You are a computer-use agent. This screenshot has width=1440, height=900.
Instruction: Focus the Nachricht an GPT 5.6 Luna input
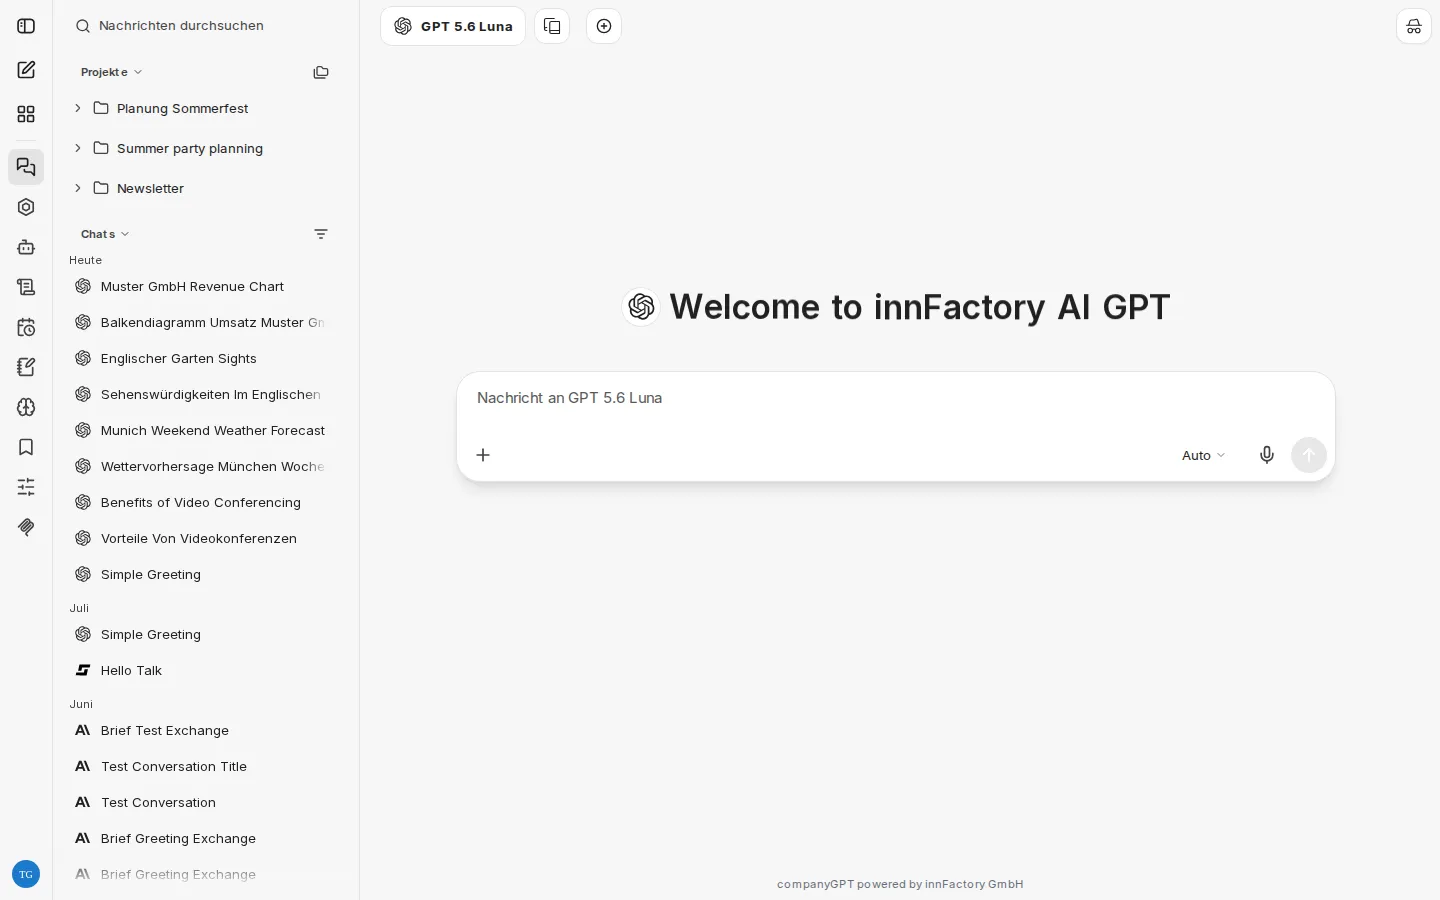coord(895,398)
